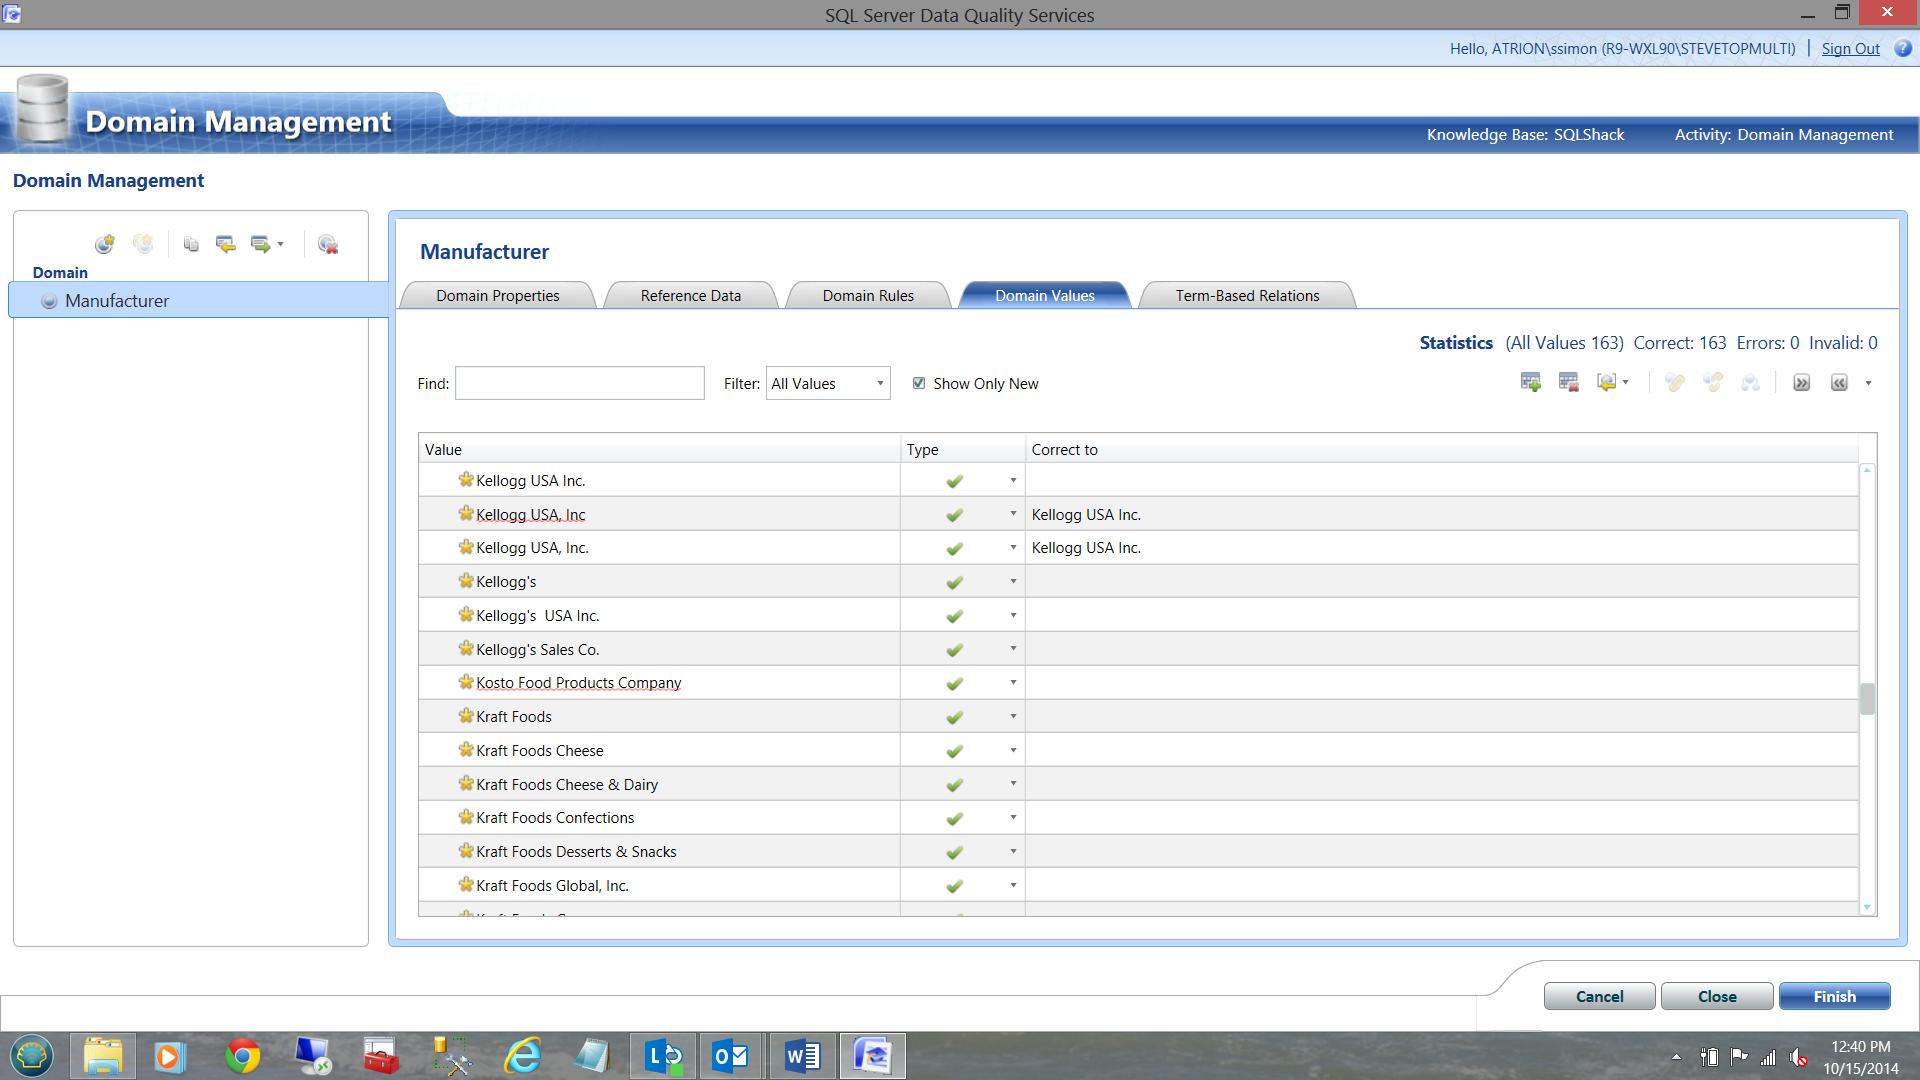
Task: Click the Sign Out link
Action: [1850, 49]
